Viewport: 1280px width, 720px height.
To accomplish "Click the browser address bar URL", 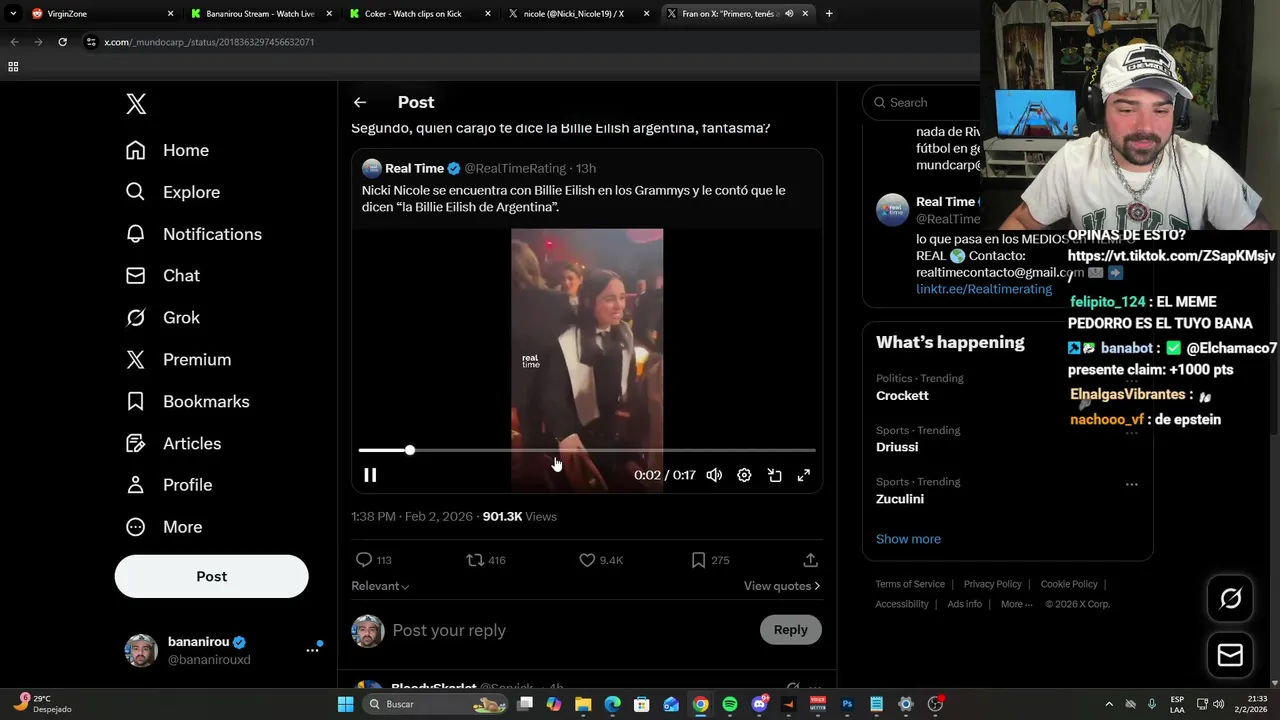I will [x=209, y=42].
